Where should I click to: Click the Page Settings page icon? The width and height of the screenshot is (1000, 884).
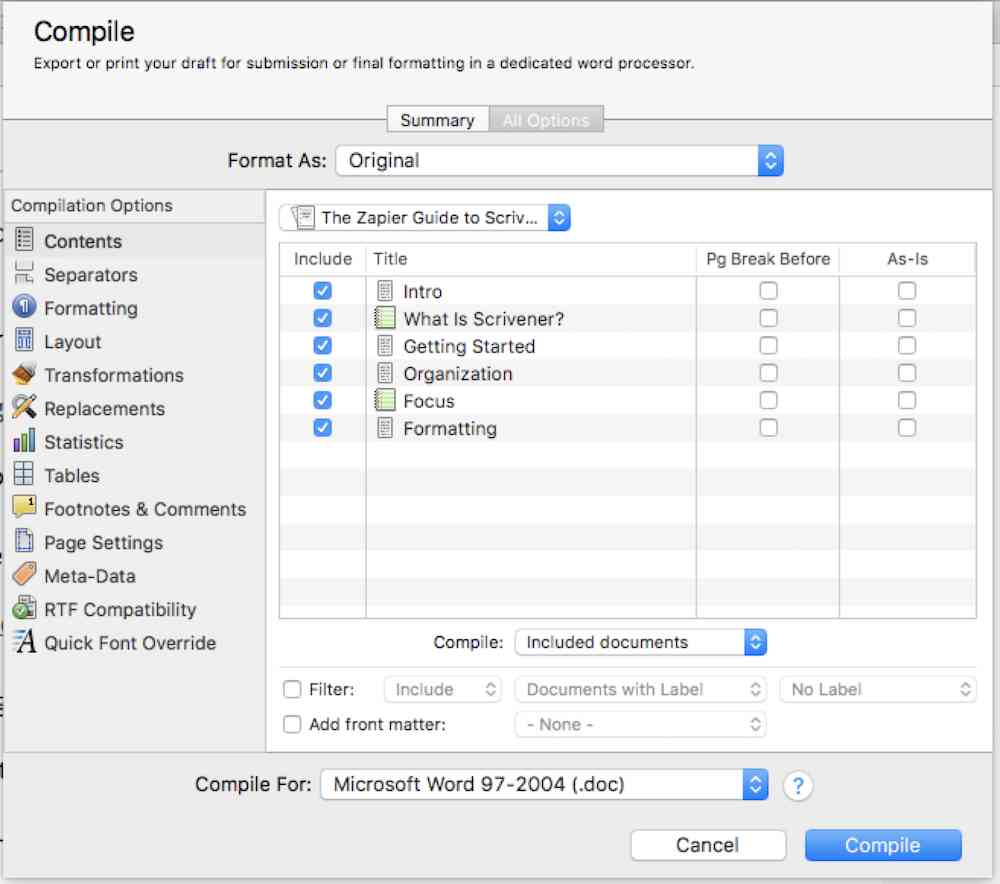click(x=24, y=541)
